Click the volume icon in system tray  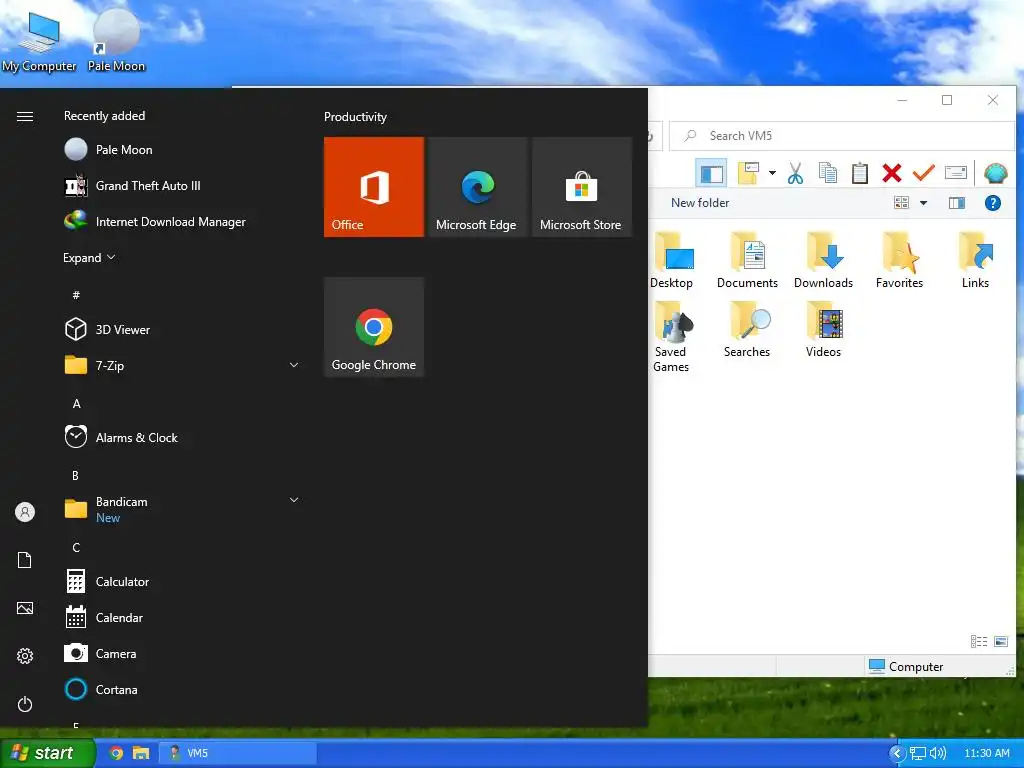pyautogui.click(x=938, y=753)
